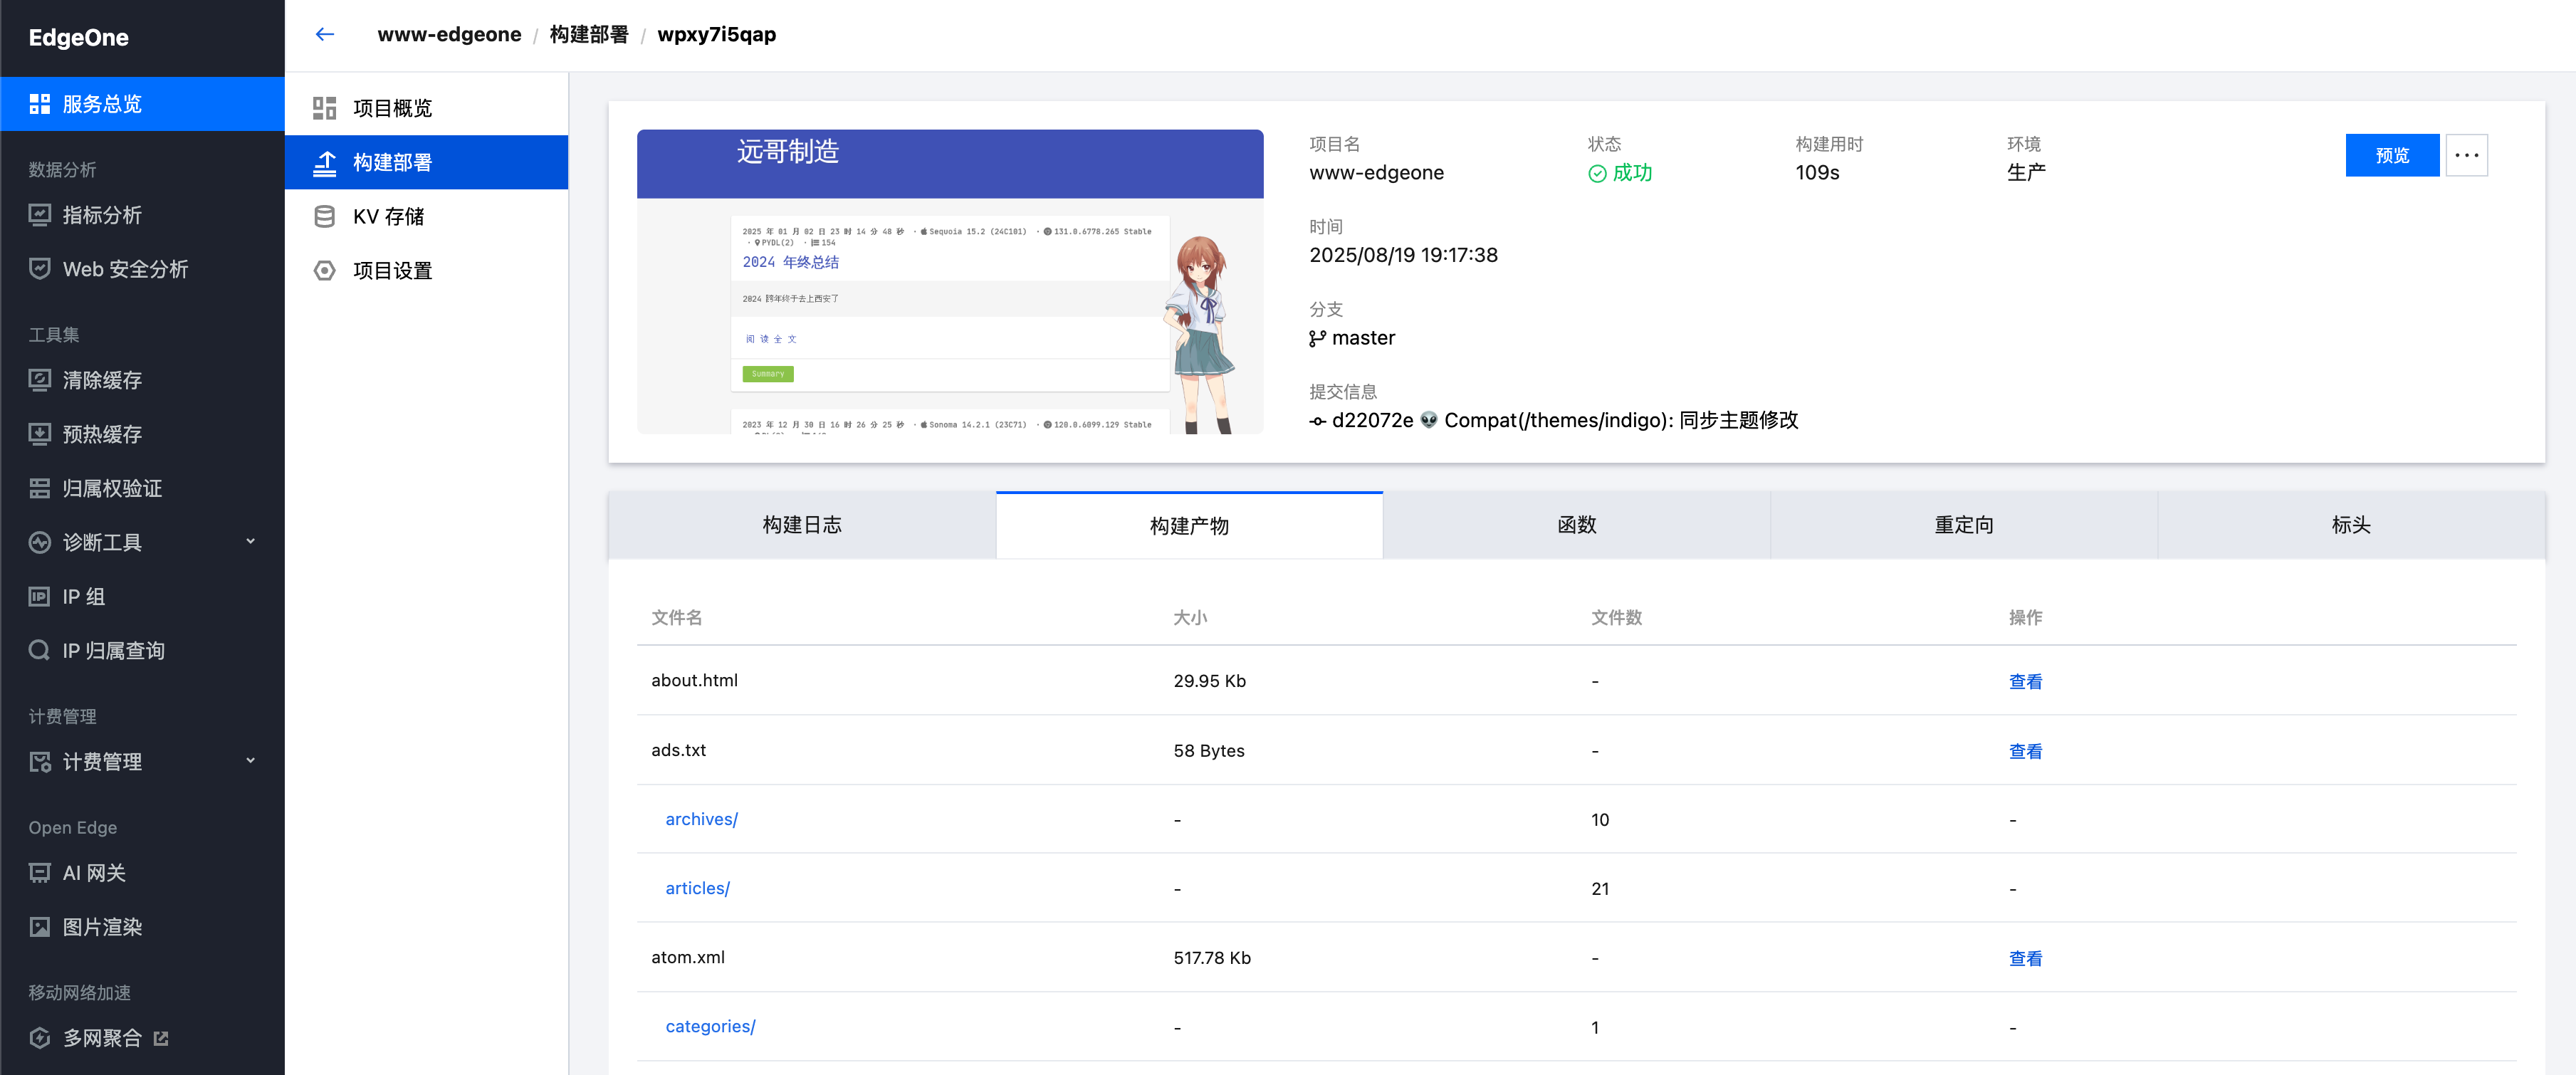Switch to the 构建日志 tab

(801, 525)
